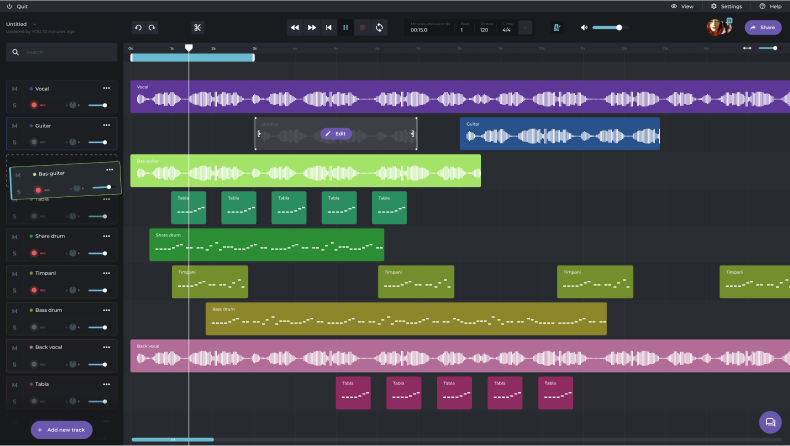Mute the Vocal track
Screen dimensions: 790x446
tap(15, 89)
